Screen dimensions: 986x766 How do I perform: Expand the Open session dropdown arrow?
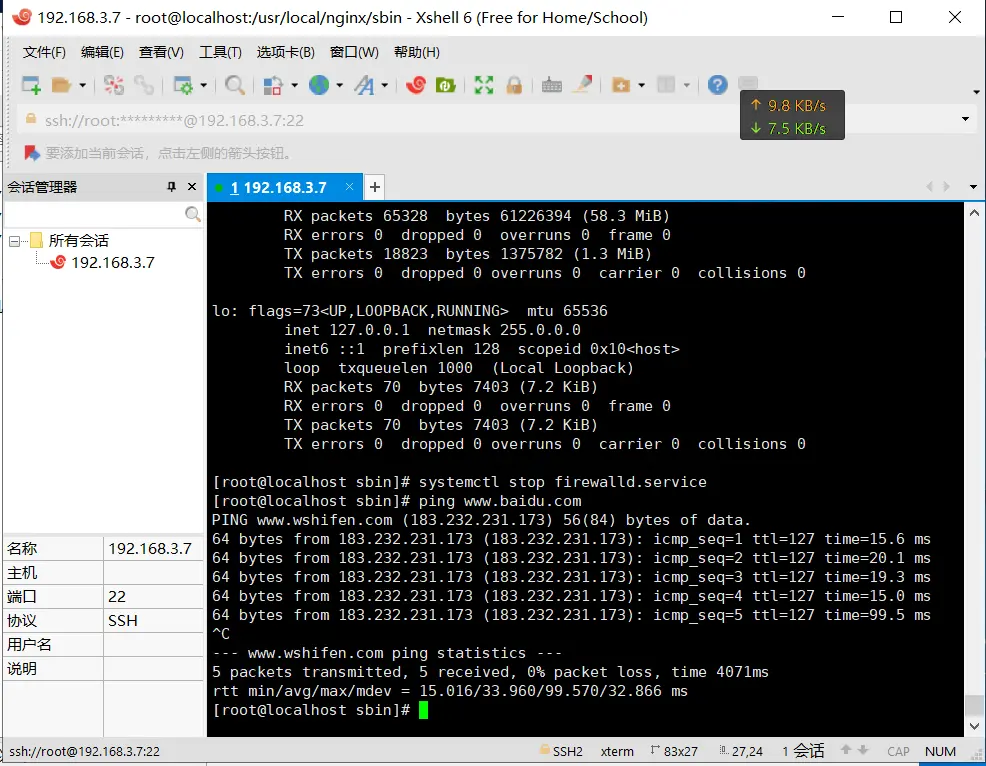pyautogui.click(x=82, y=85)
